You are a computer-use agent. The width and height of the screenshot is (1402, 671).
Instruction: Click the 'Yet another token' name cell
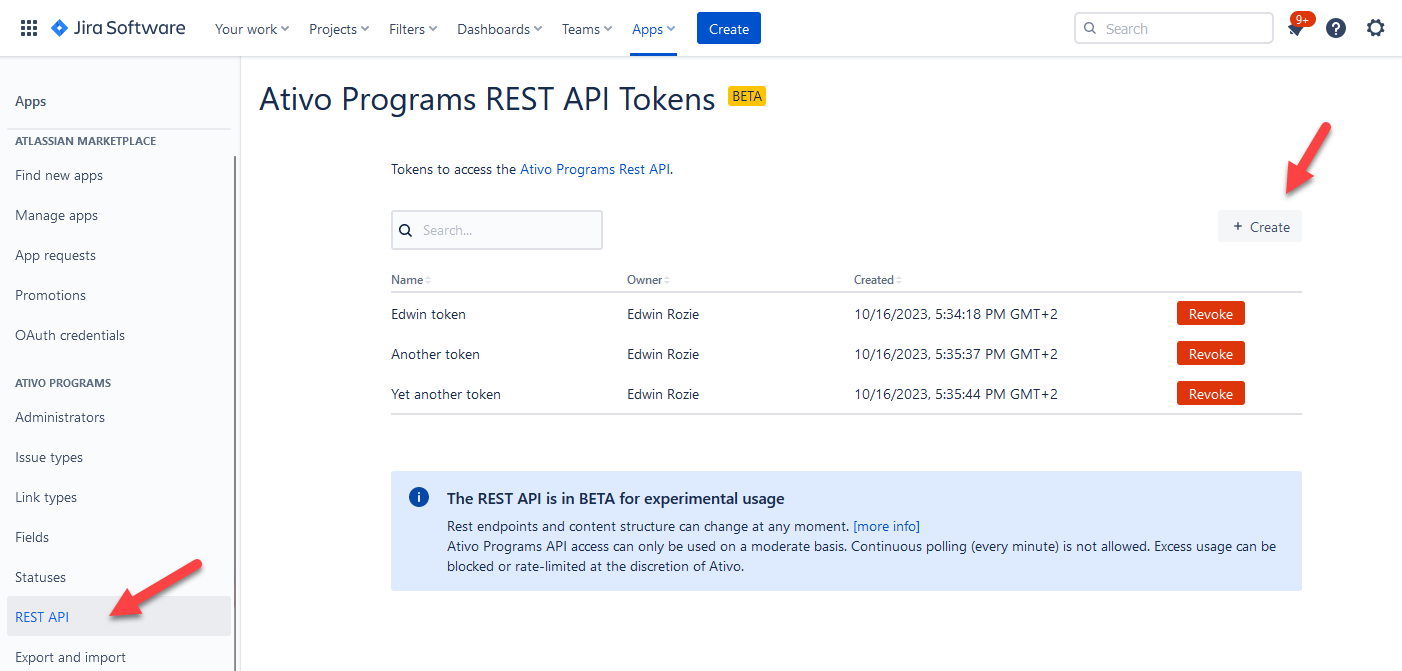coord(446,394)
